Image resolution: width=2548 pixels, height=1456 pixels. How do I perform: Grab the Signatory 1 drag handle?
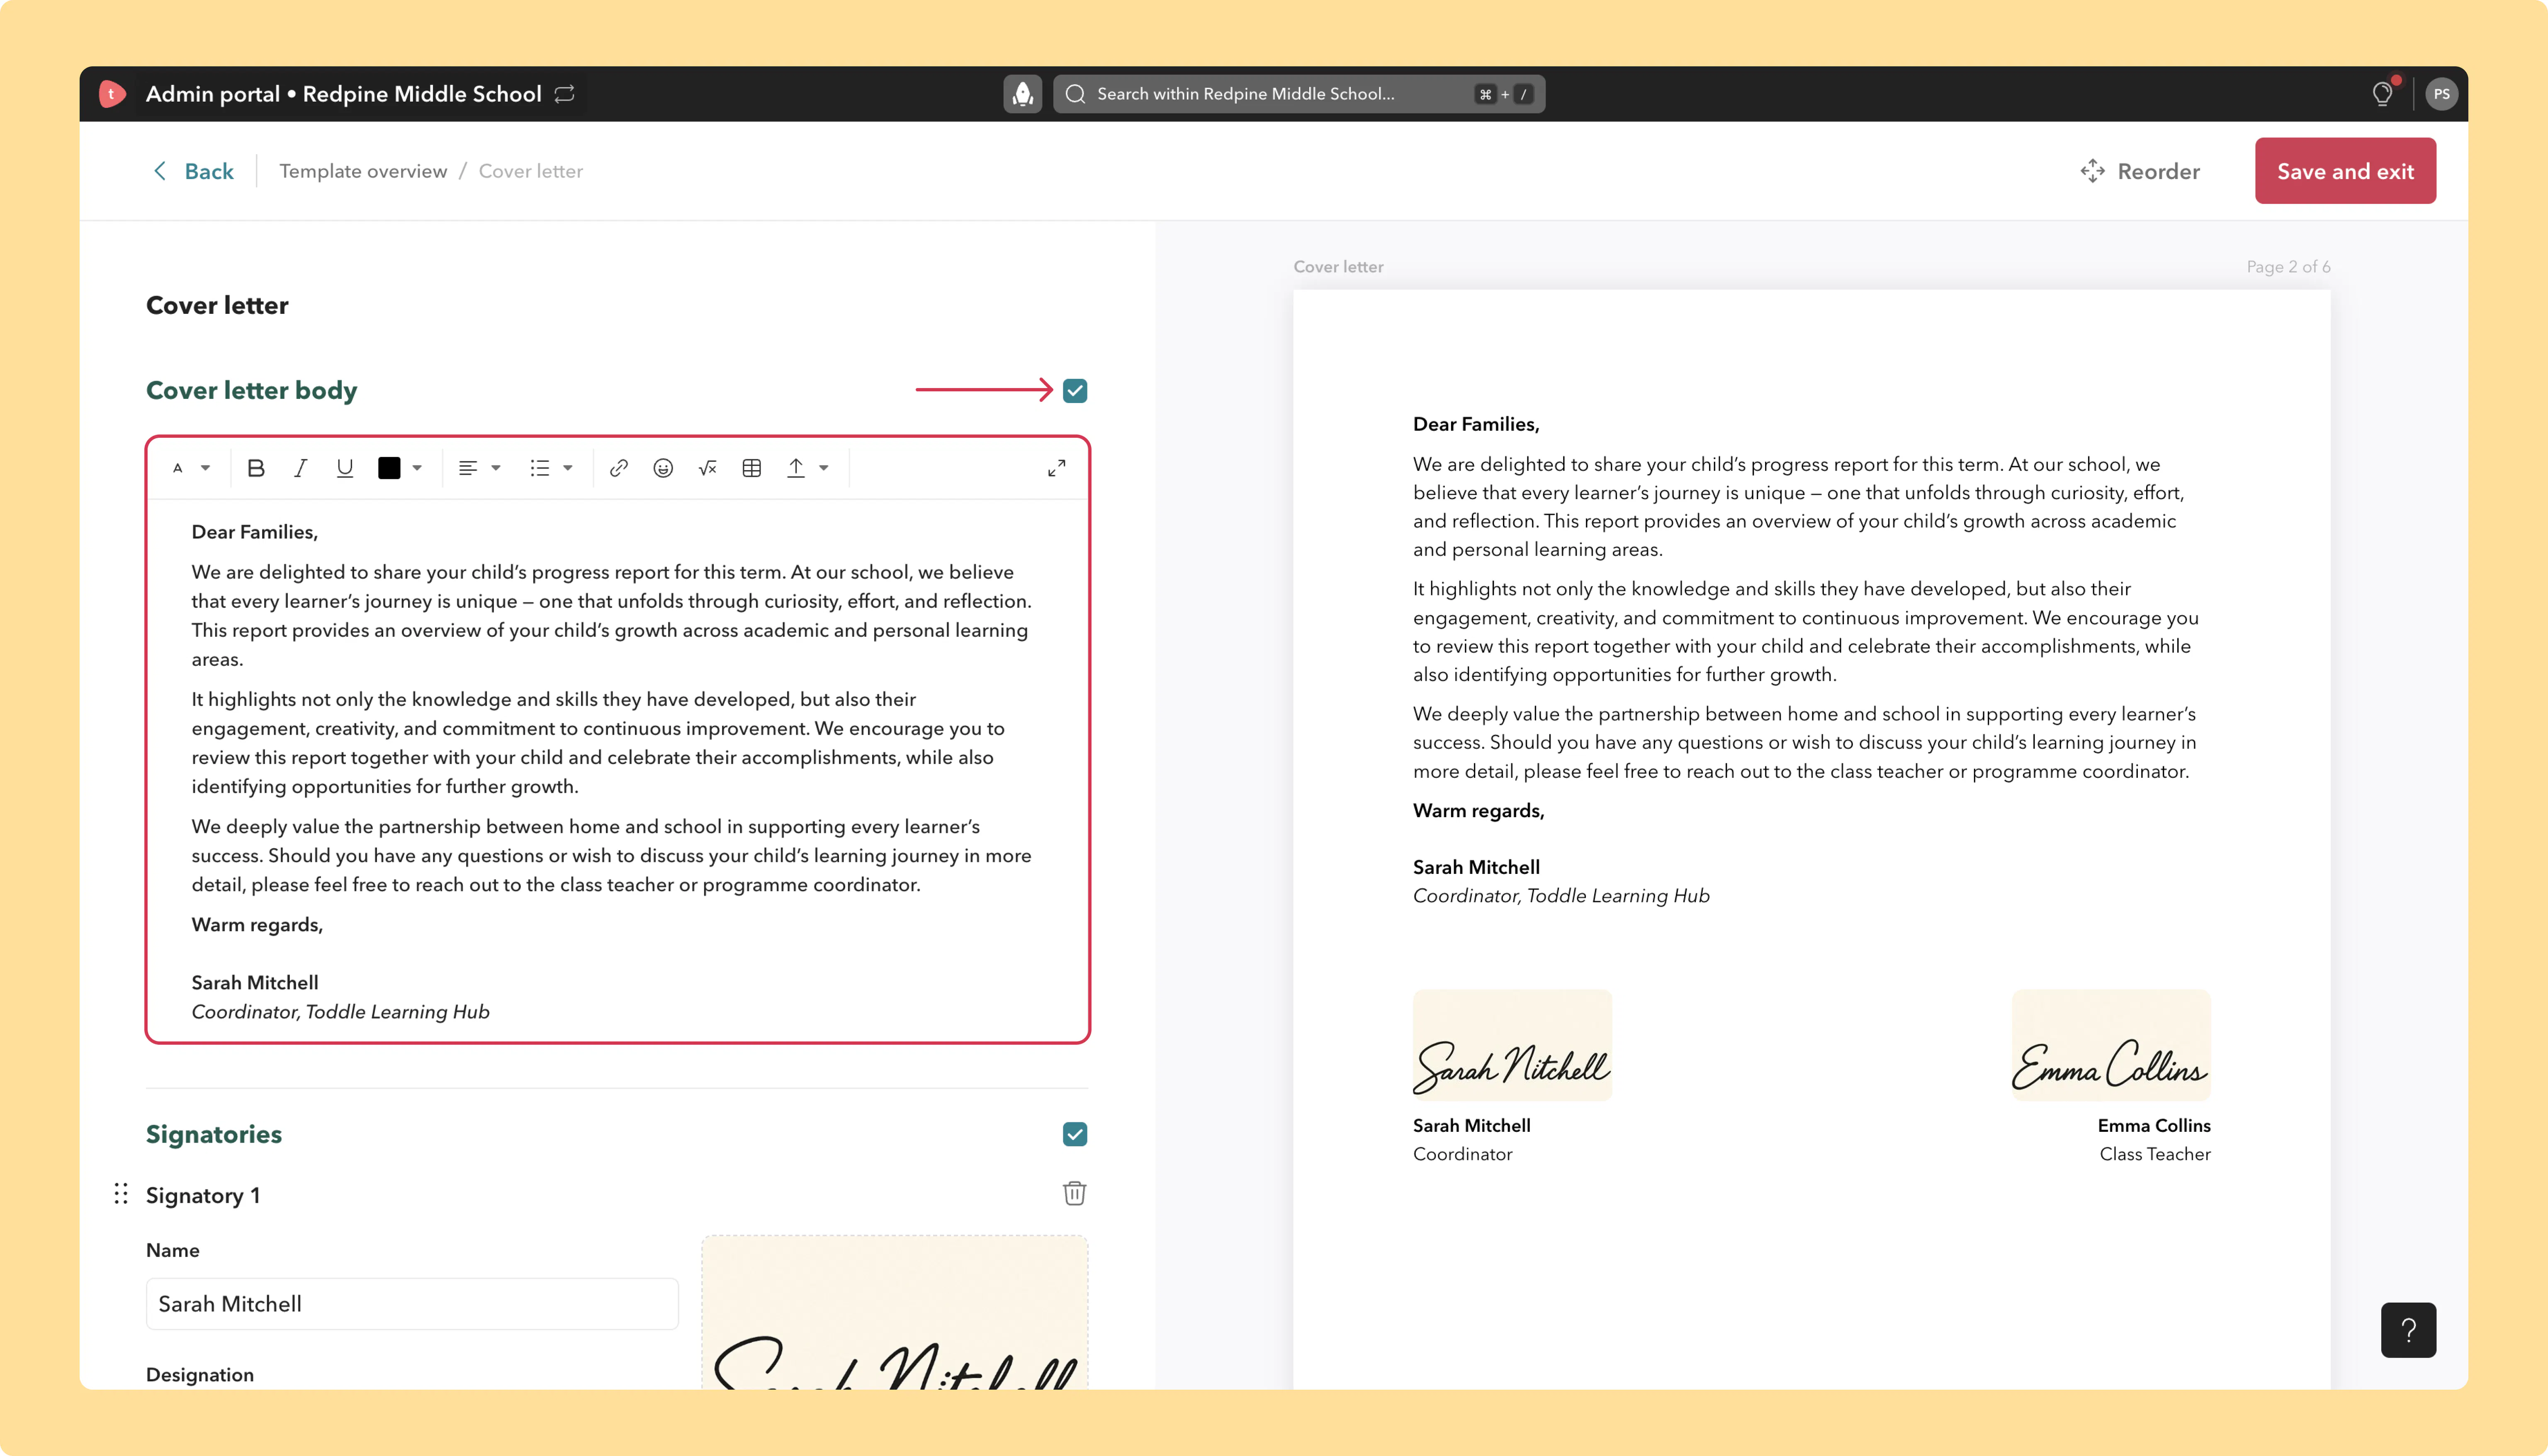121,1194
